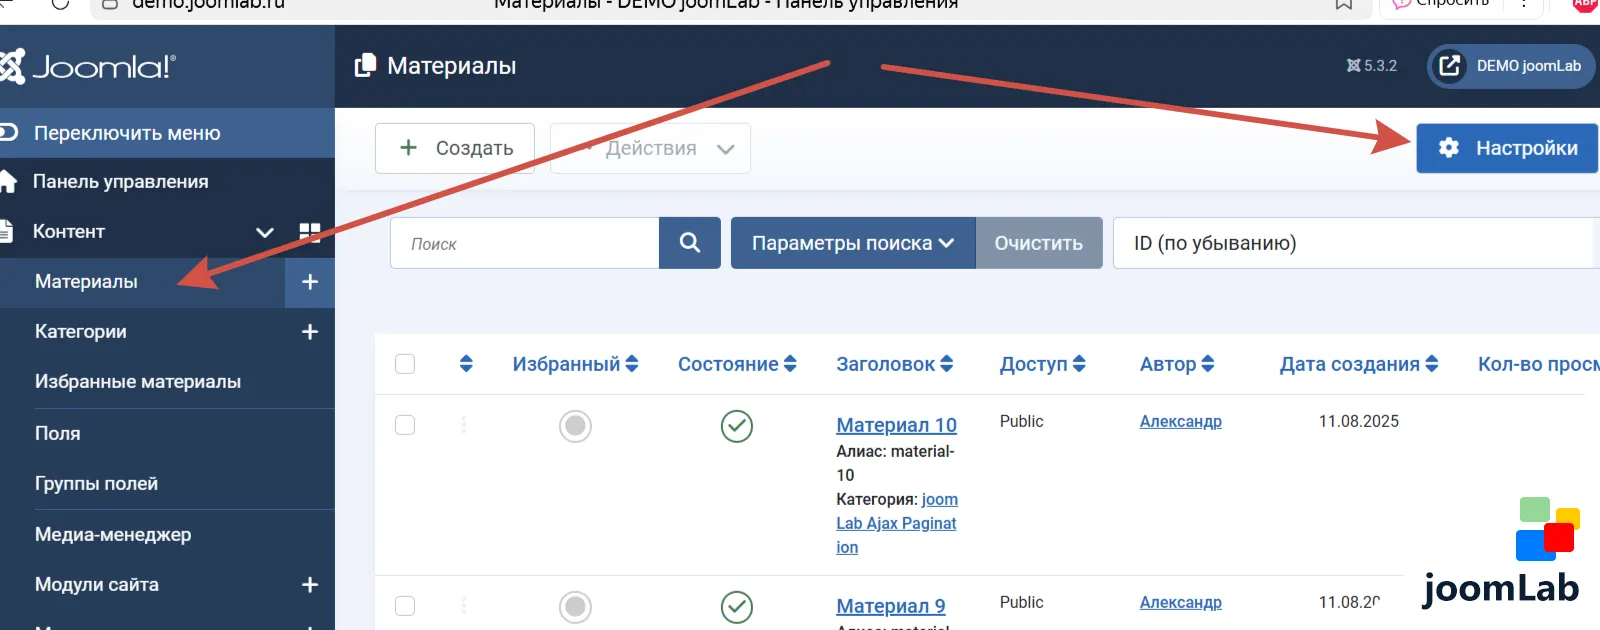1600x630 pixels.
Task: Click date 11.08.2025 for Материал 10
Action: click(x=1359, y=422)
